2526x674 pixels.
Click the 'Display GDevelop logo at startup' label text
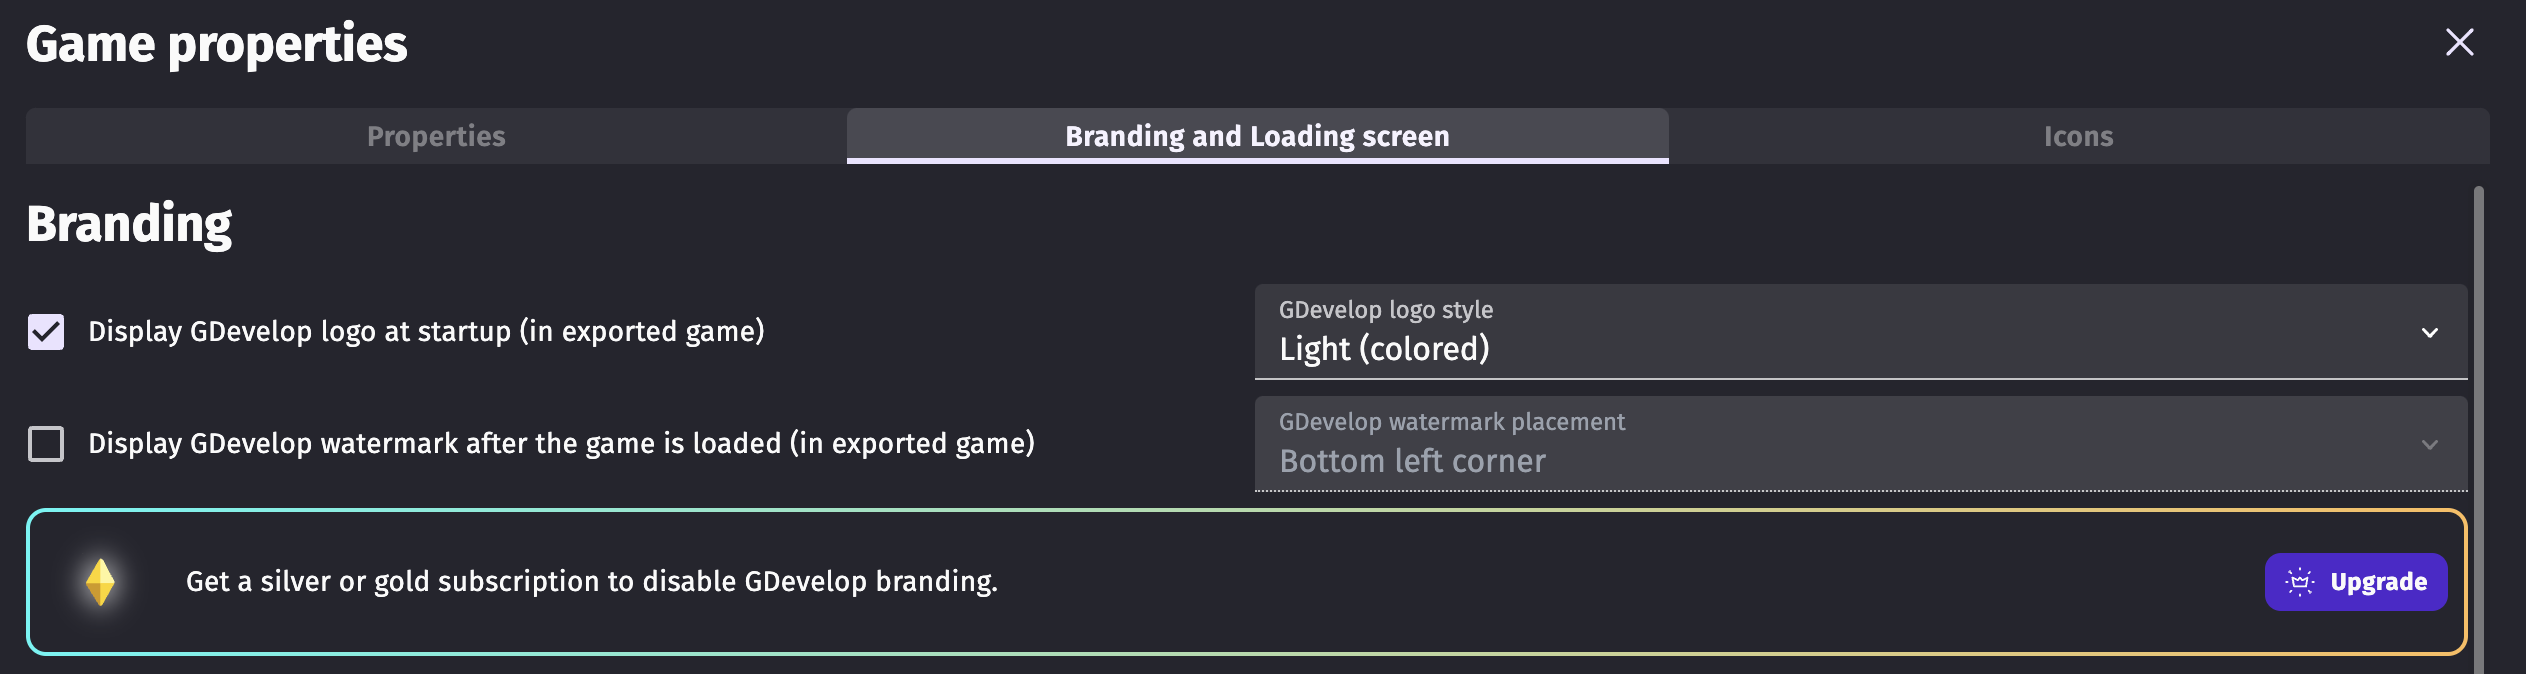(x=426, y=332)
